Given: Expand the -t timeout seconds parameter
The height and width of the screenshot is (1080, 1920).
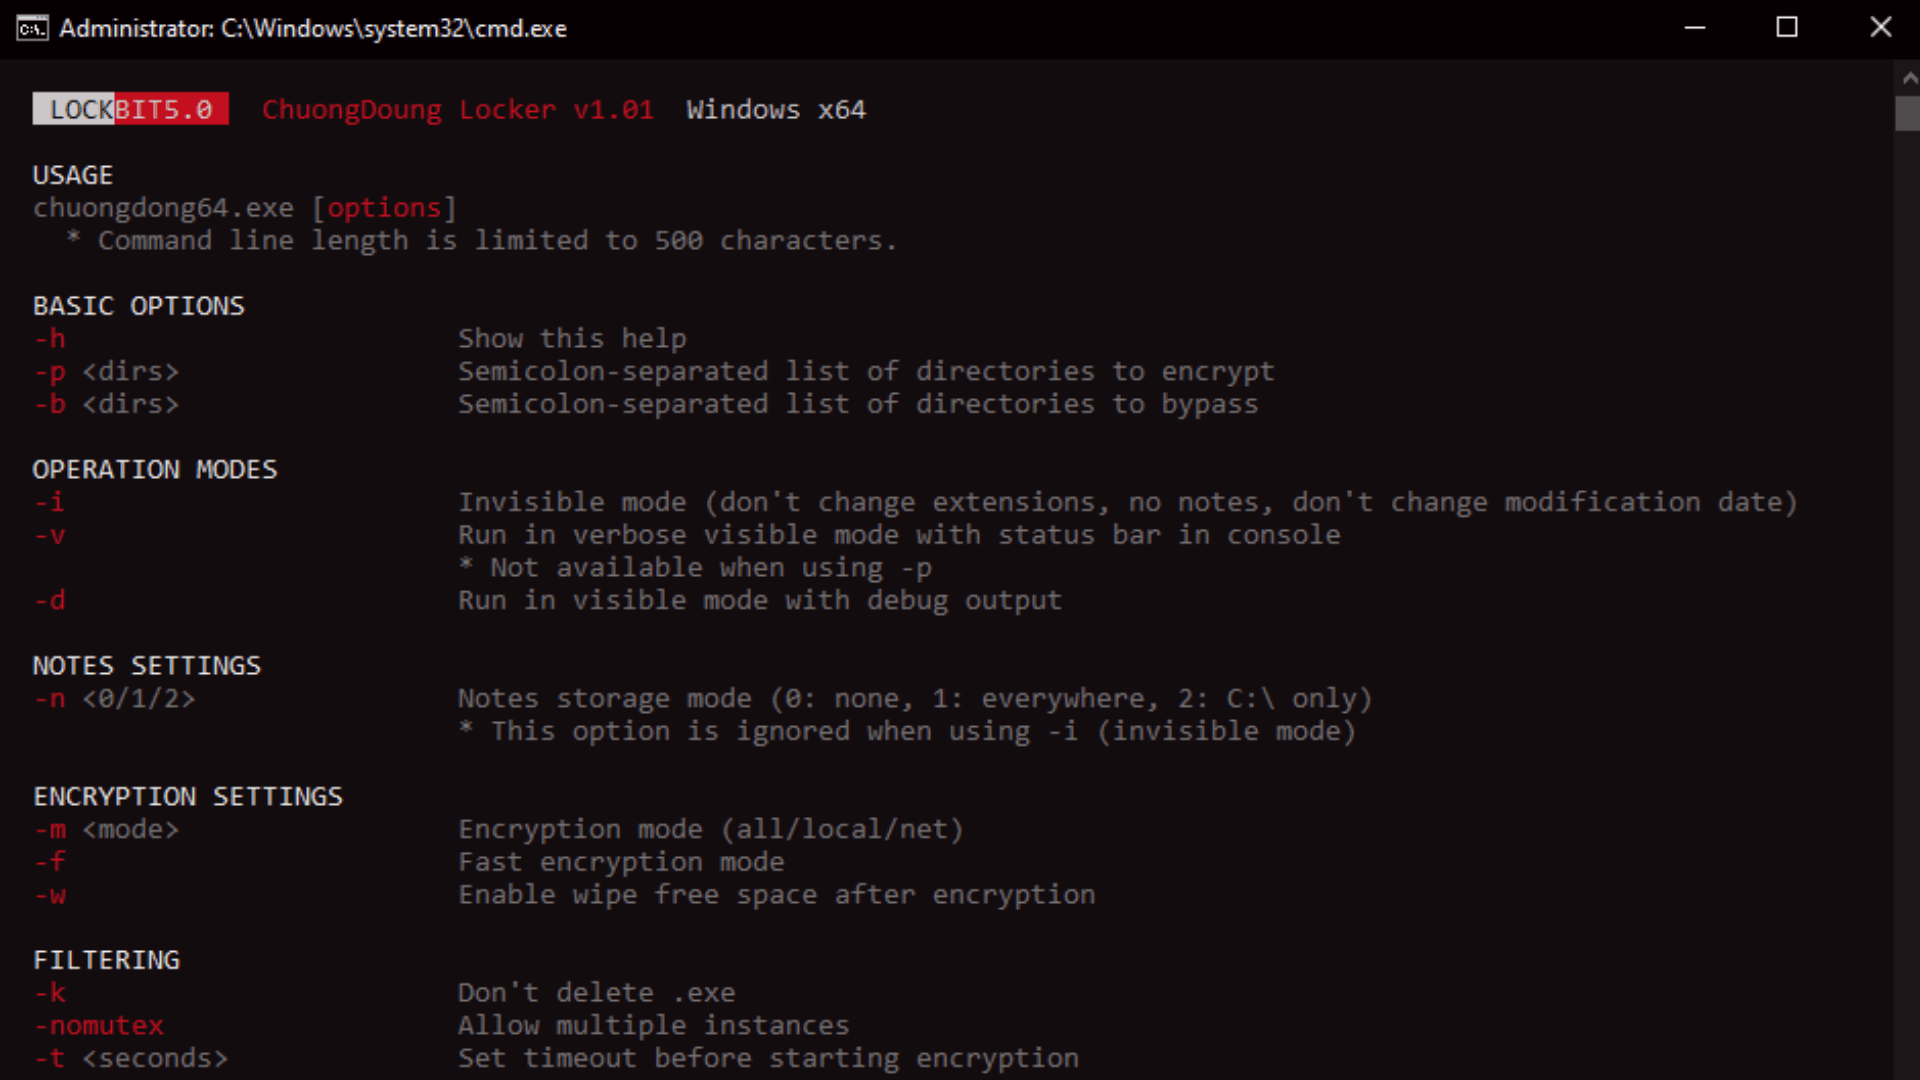Looking at the screenshot, I should point(130,1058).
